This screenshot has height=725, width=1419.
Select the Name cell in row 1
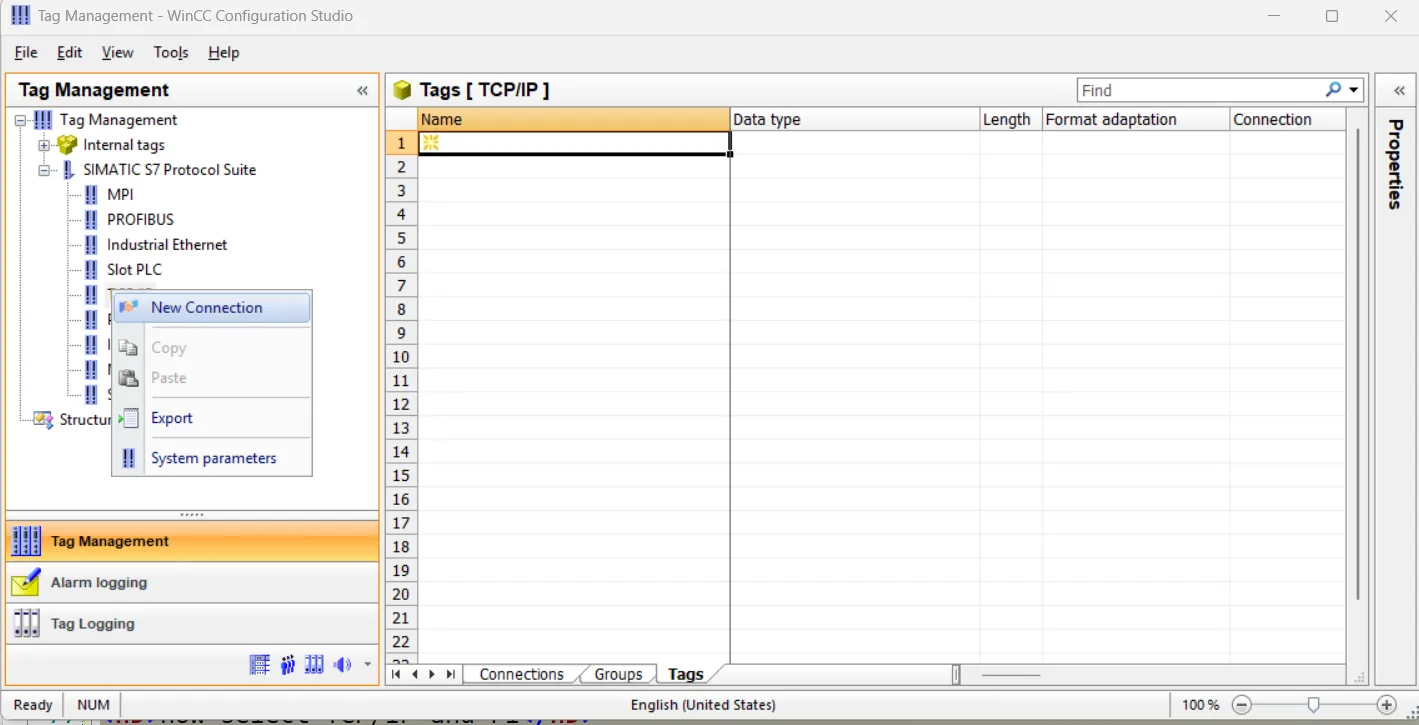point(574,143)
